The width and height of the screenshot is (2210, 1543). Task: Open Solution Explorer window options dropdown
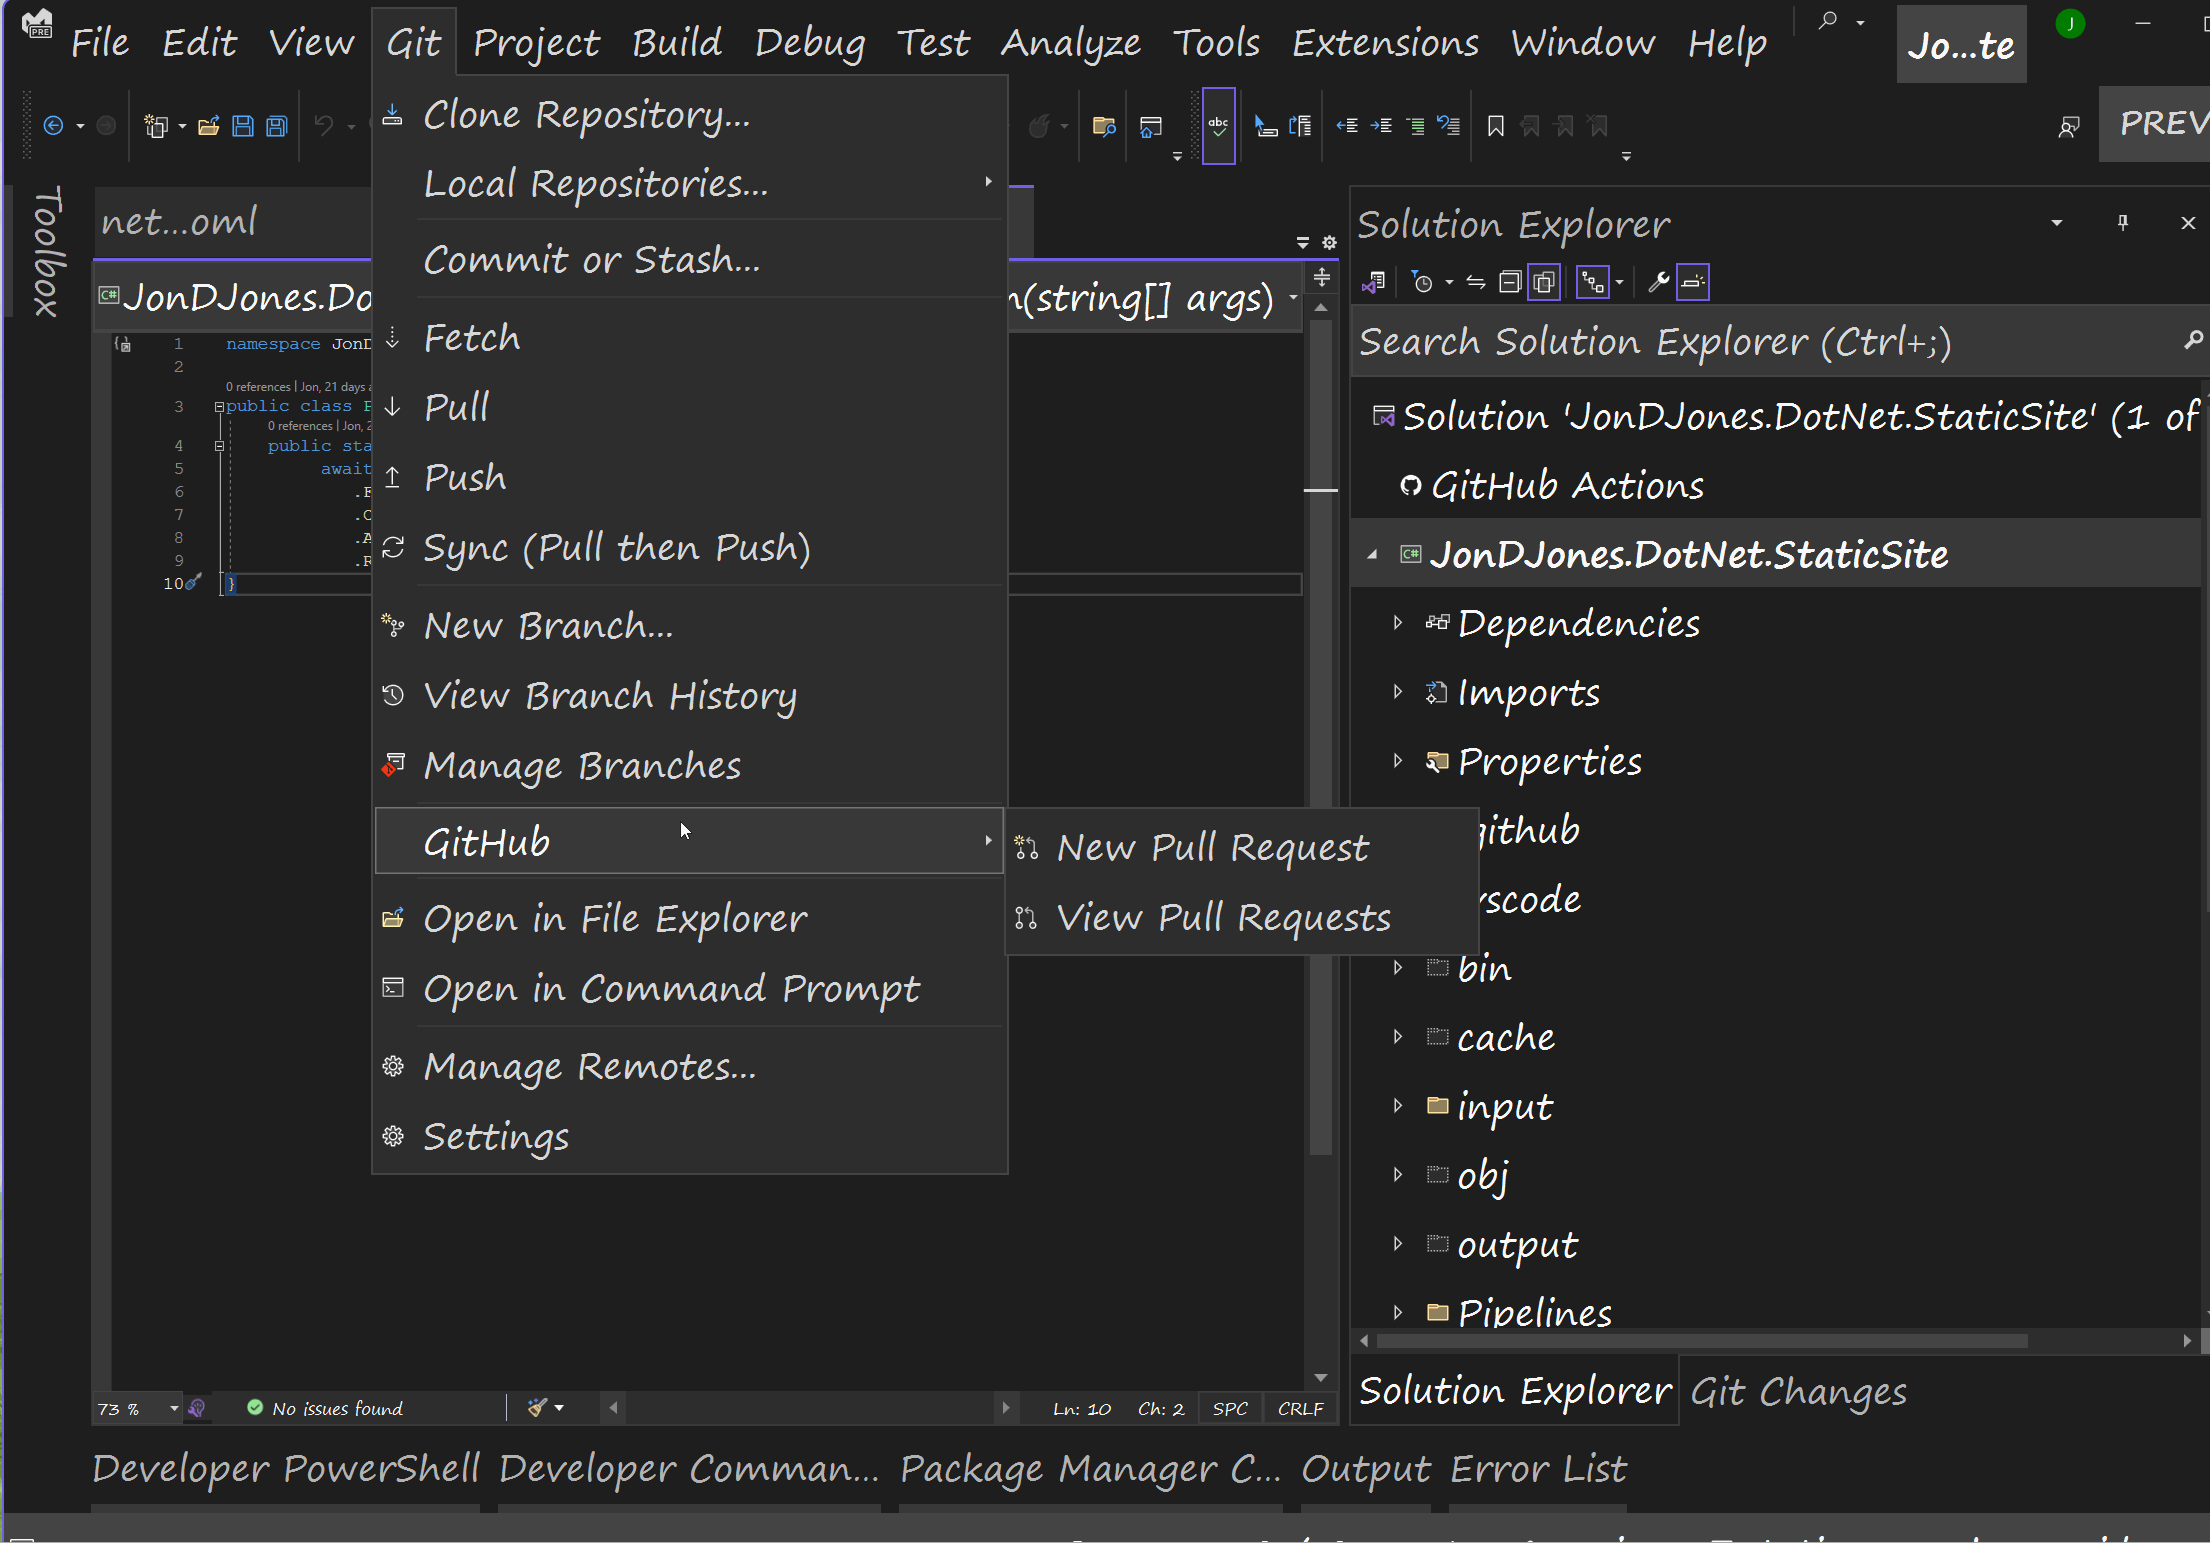[2057, 222]
